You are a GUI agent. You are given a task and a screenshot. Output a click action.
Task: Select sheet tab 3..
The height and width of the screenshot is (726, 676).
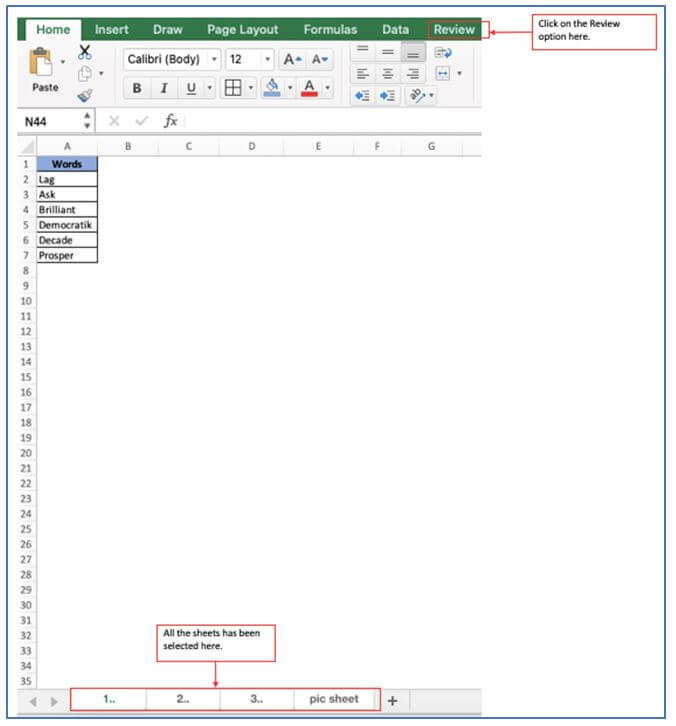257,699
